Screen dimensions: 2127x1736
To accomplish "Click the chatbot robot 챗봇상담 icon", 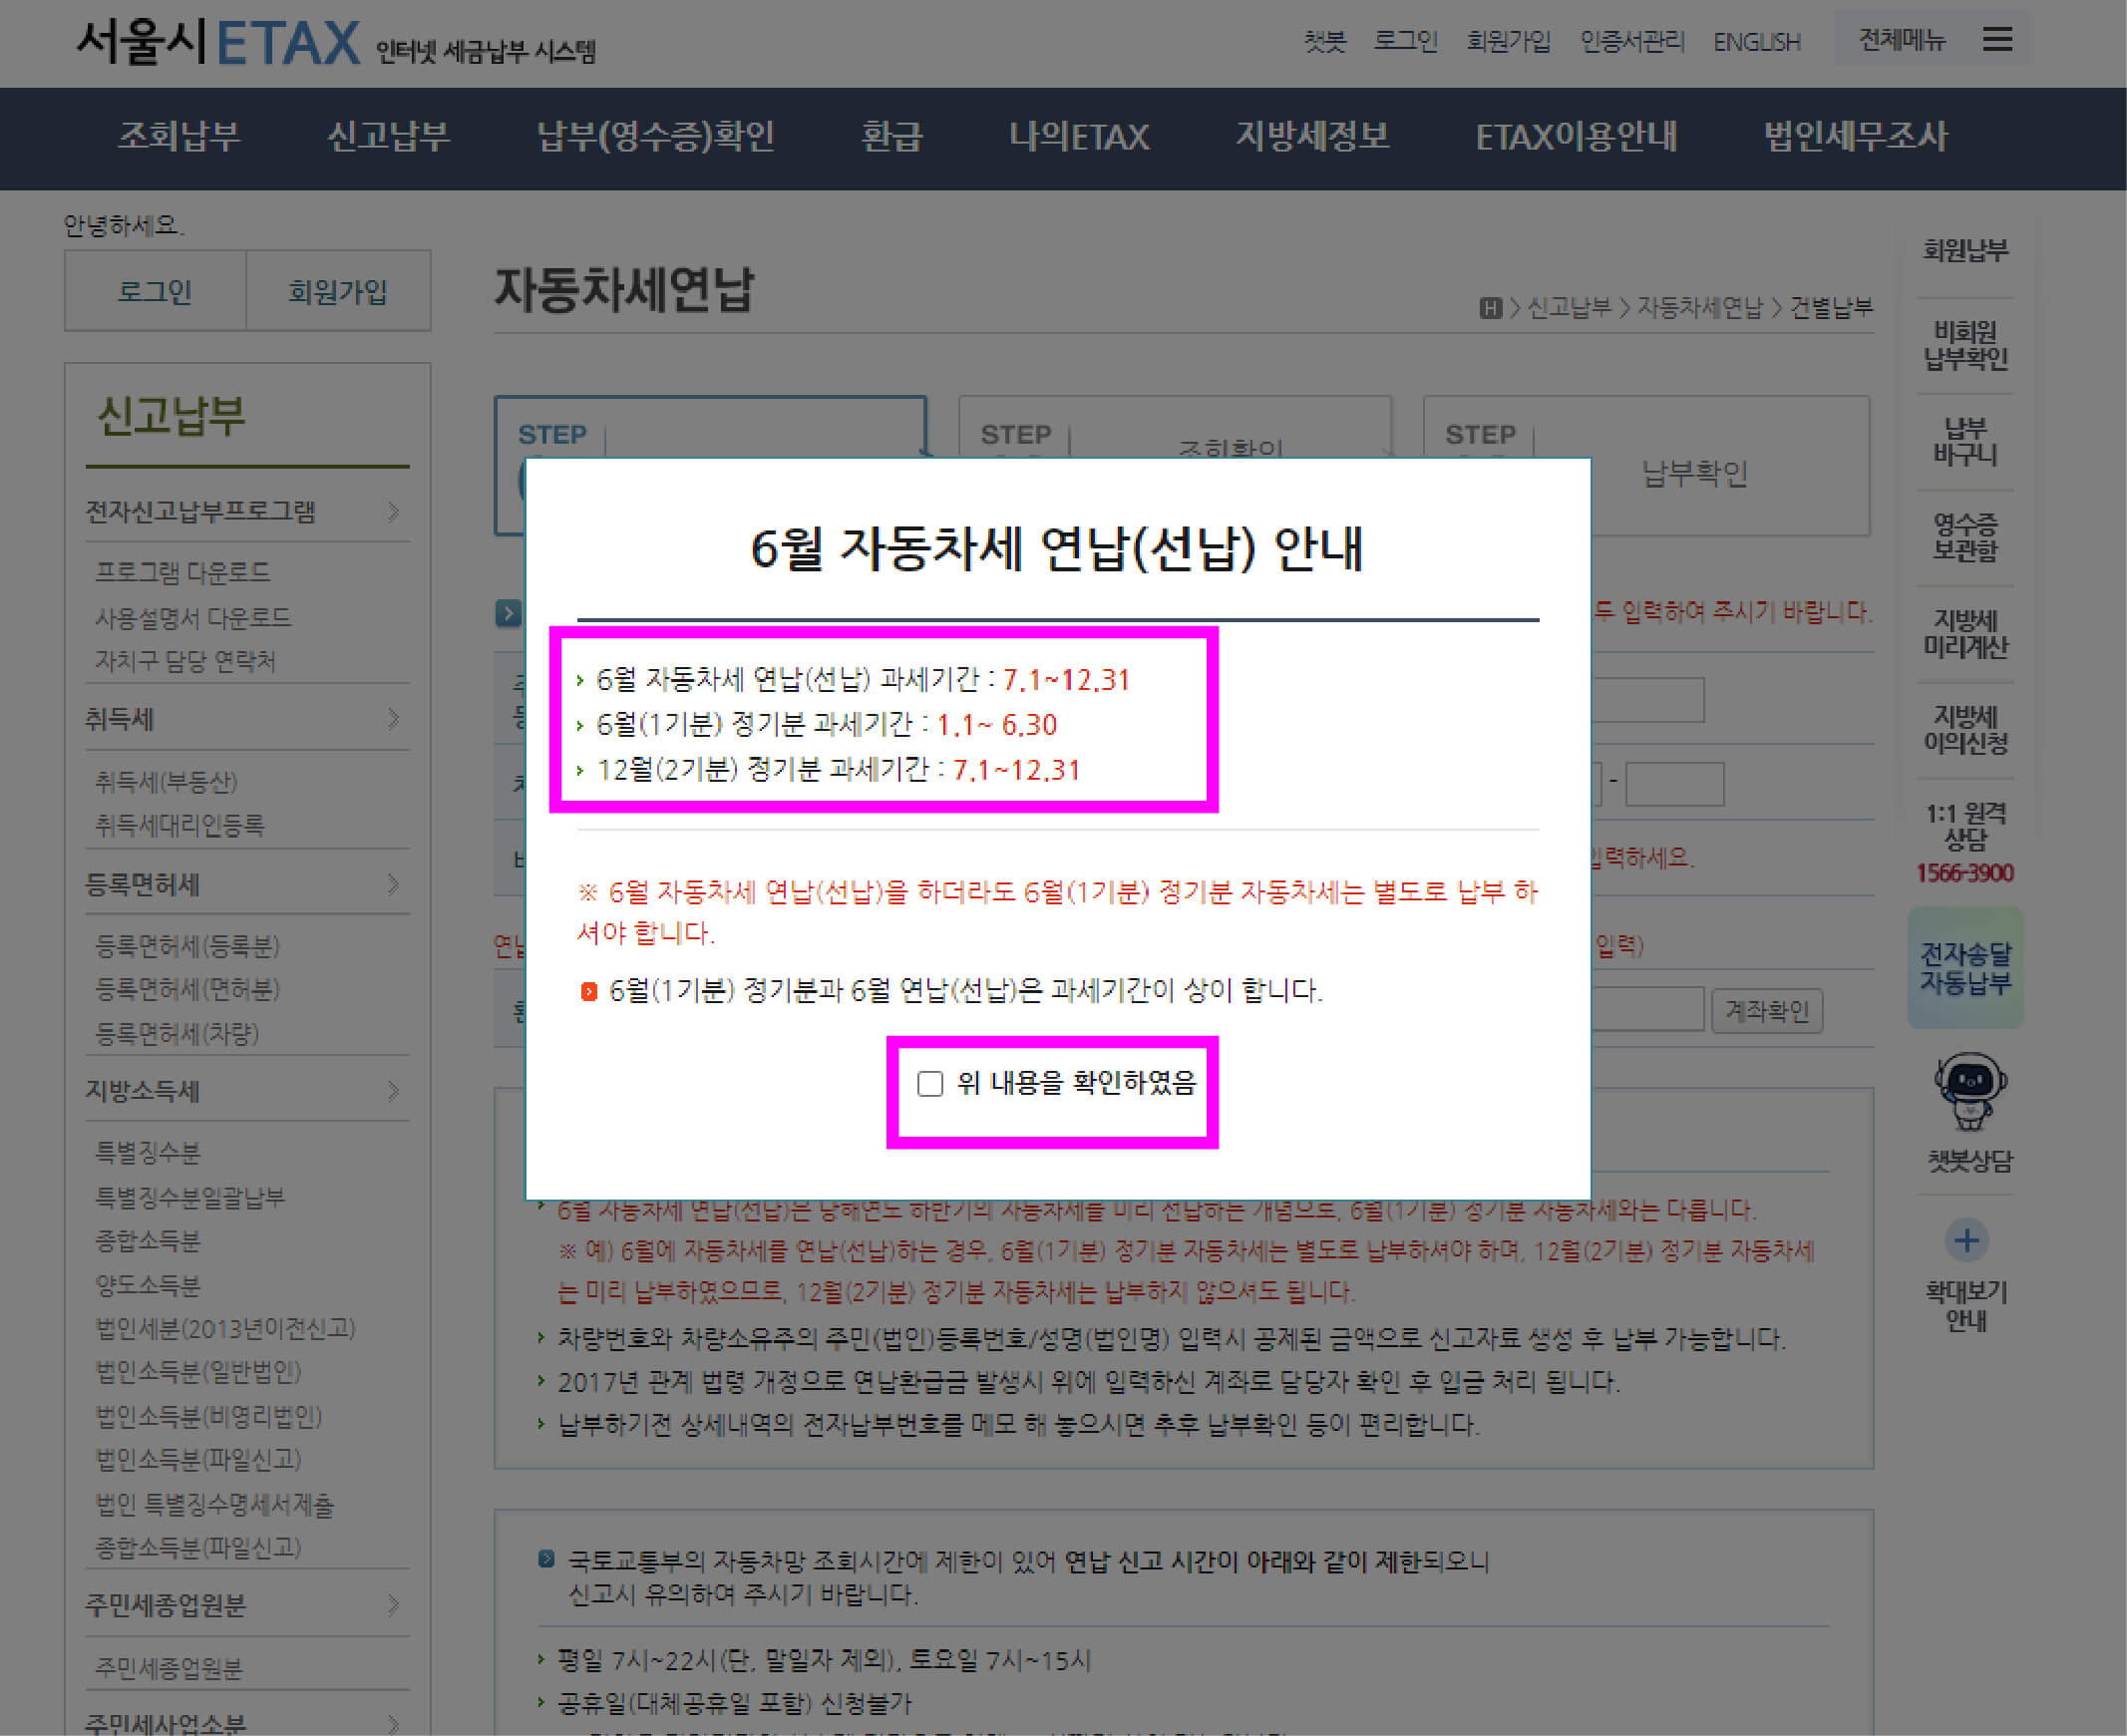I will 1968,1091.
